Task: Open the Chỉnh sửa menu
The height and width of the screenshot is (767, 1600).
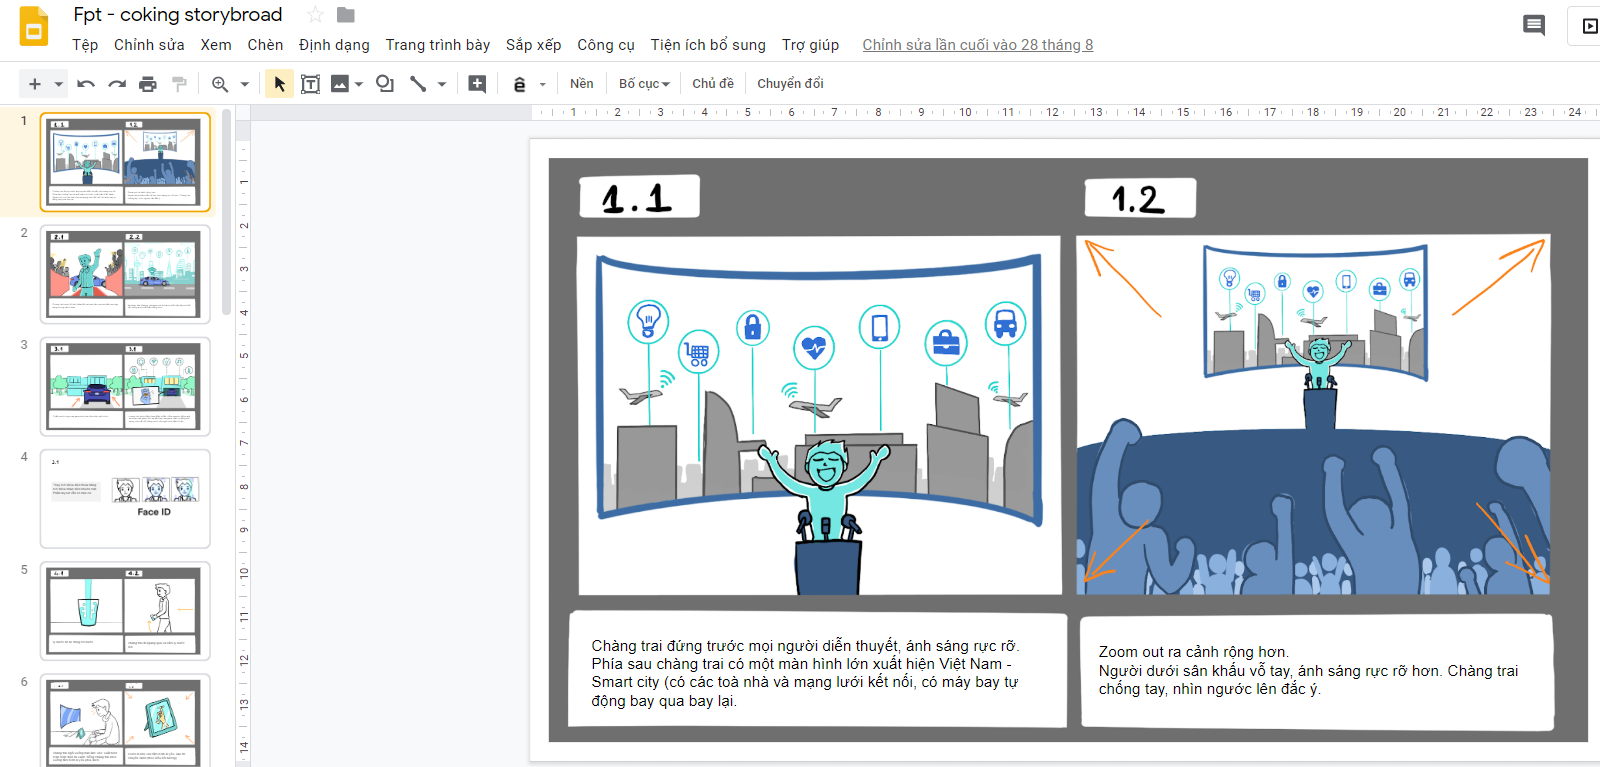Action: click(x=149, y=45)
